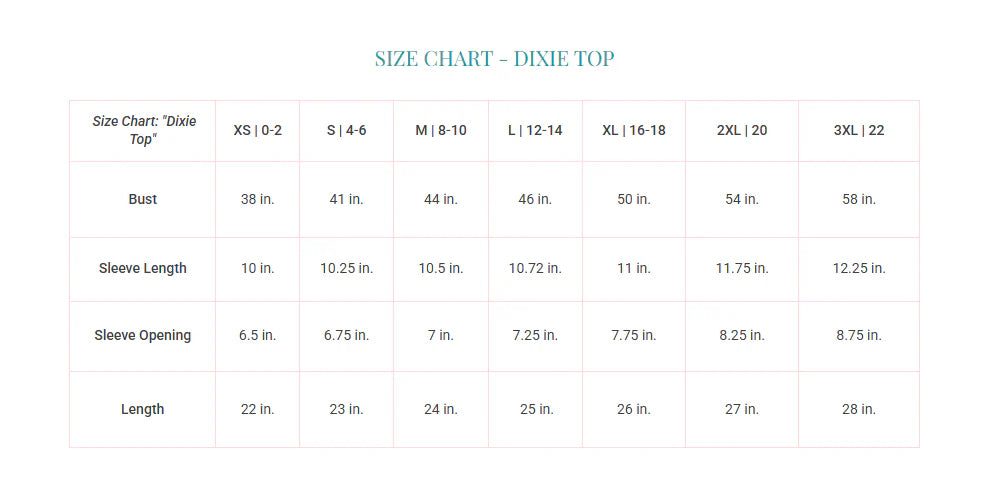This screenshot has height=496, width=1003.
Task: Click the XL | 16-18 column header
Action: click(x=634, y=130)
